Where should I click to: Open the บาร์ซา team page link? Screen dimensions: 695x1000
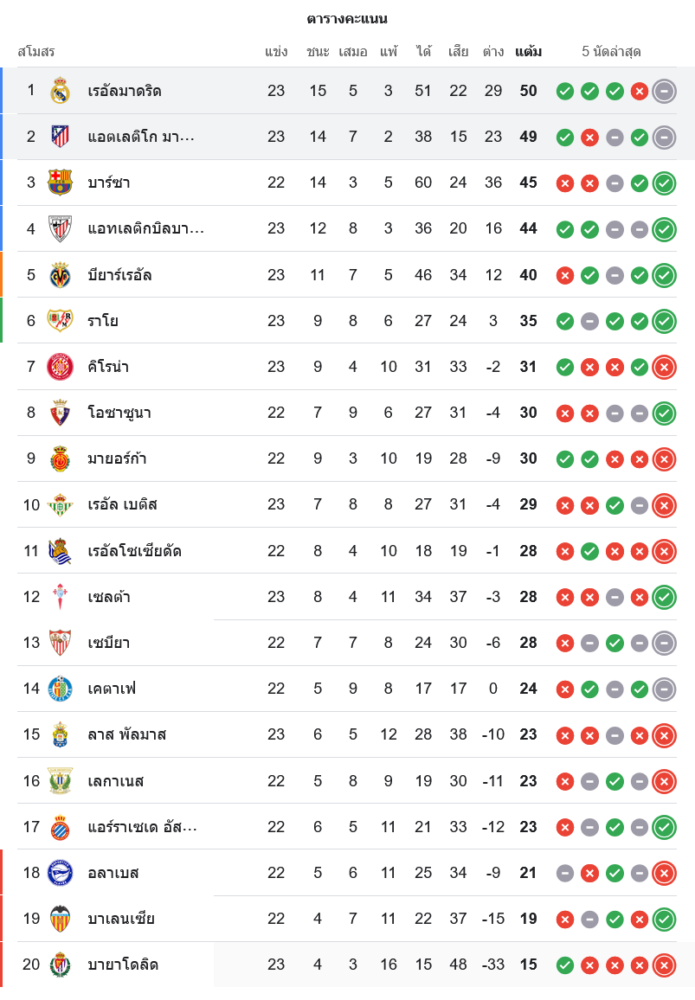click(x=108, y=183)
